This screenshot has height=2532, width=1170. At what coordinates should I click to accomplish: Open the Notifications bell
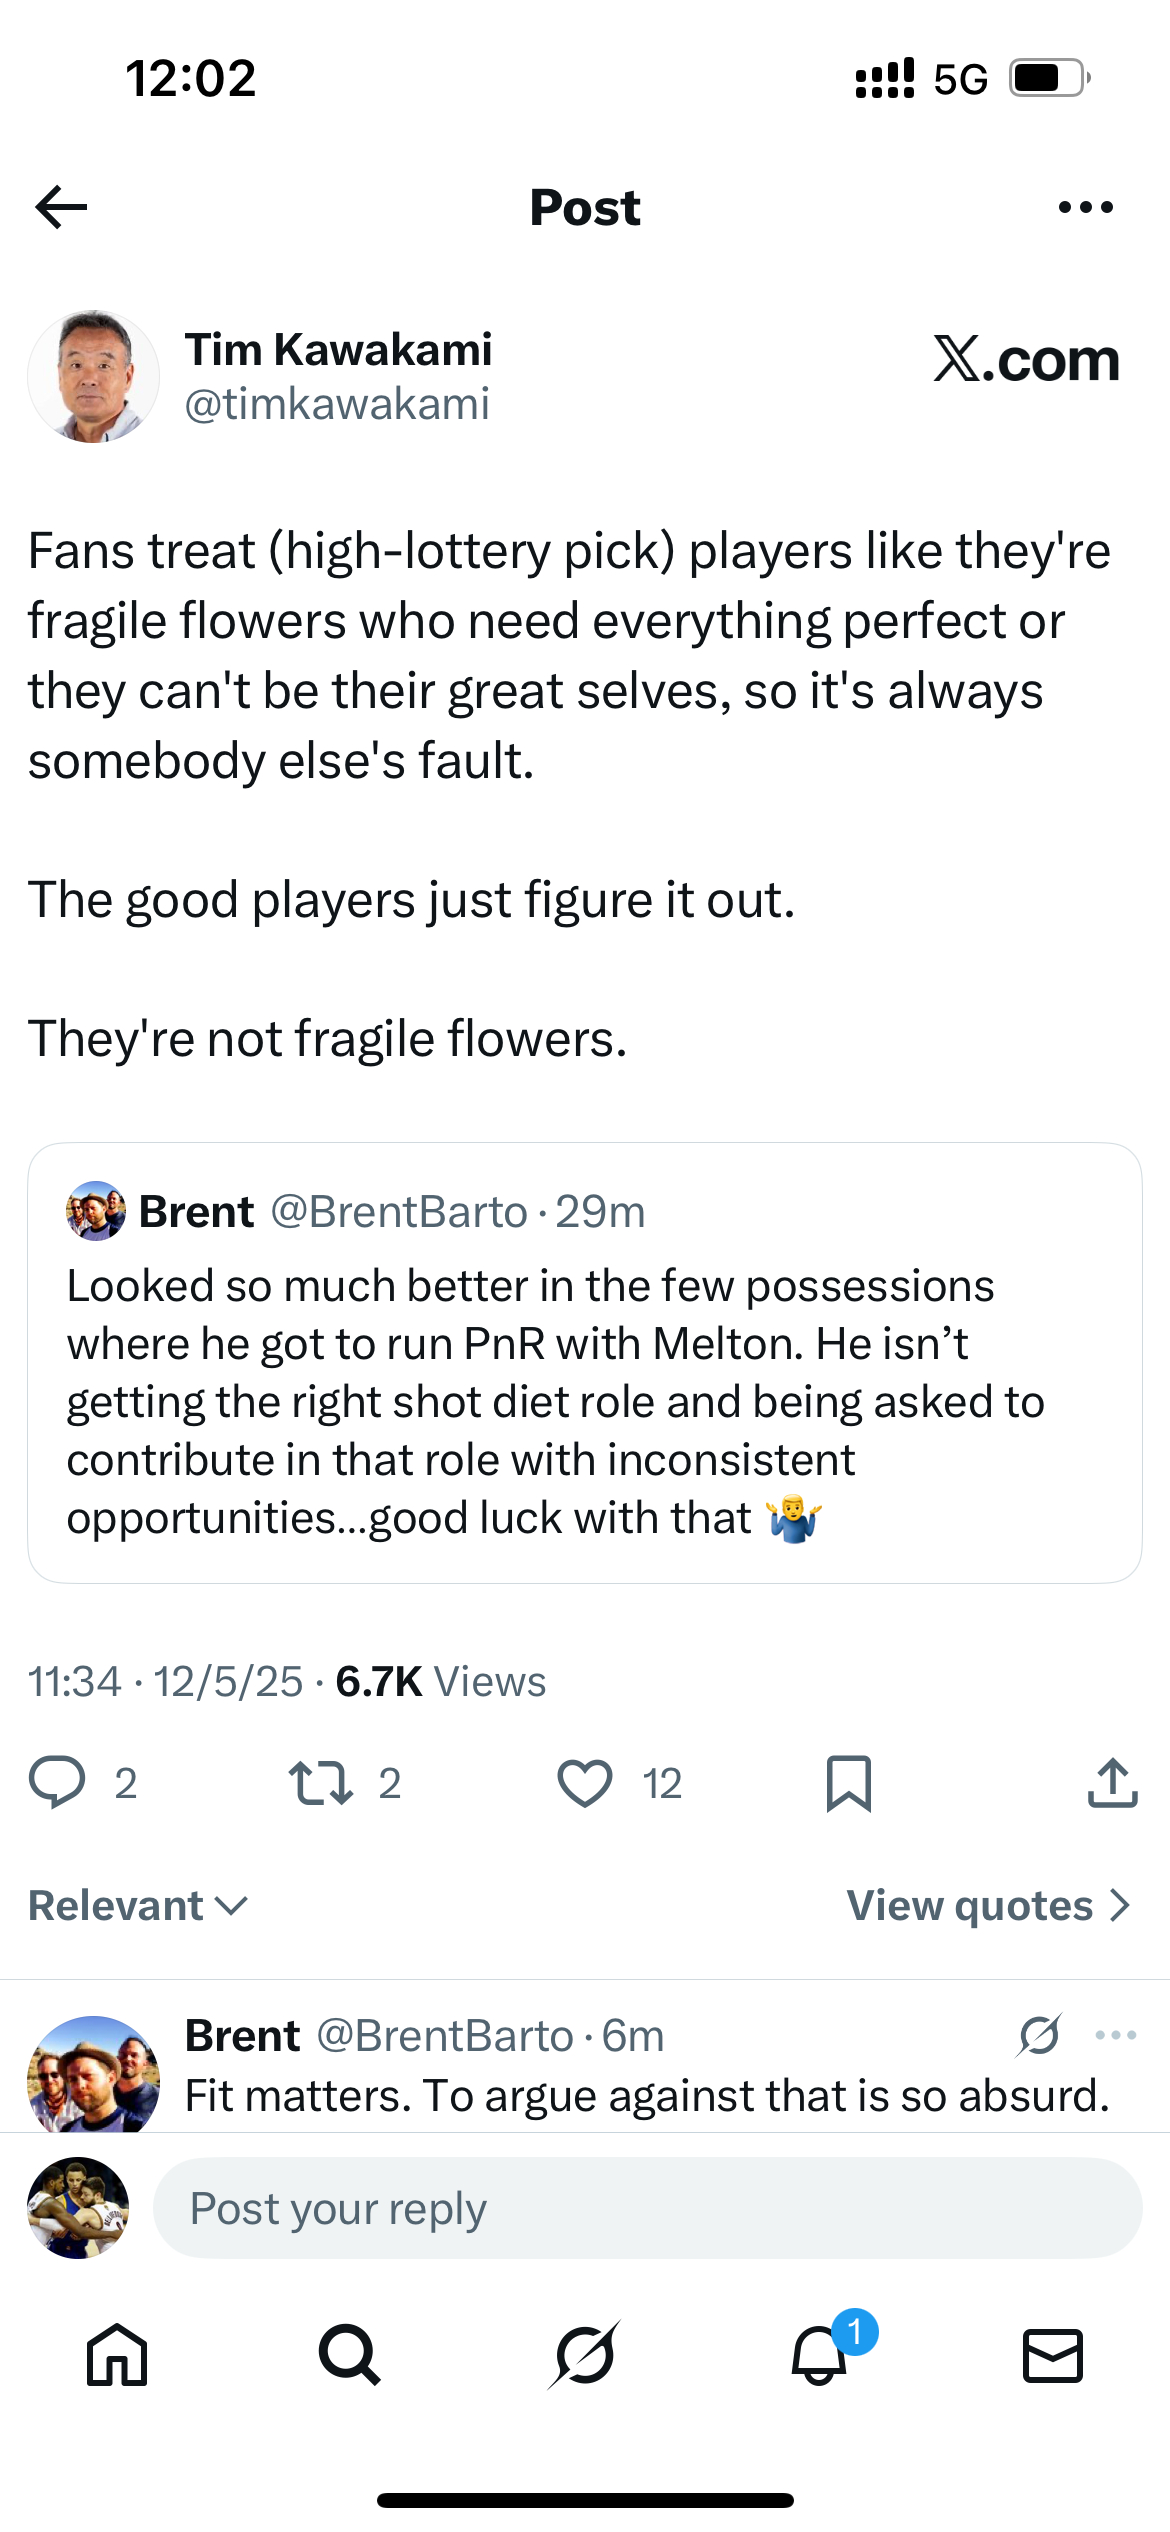819,2355
